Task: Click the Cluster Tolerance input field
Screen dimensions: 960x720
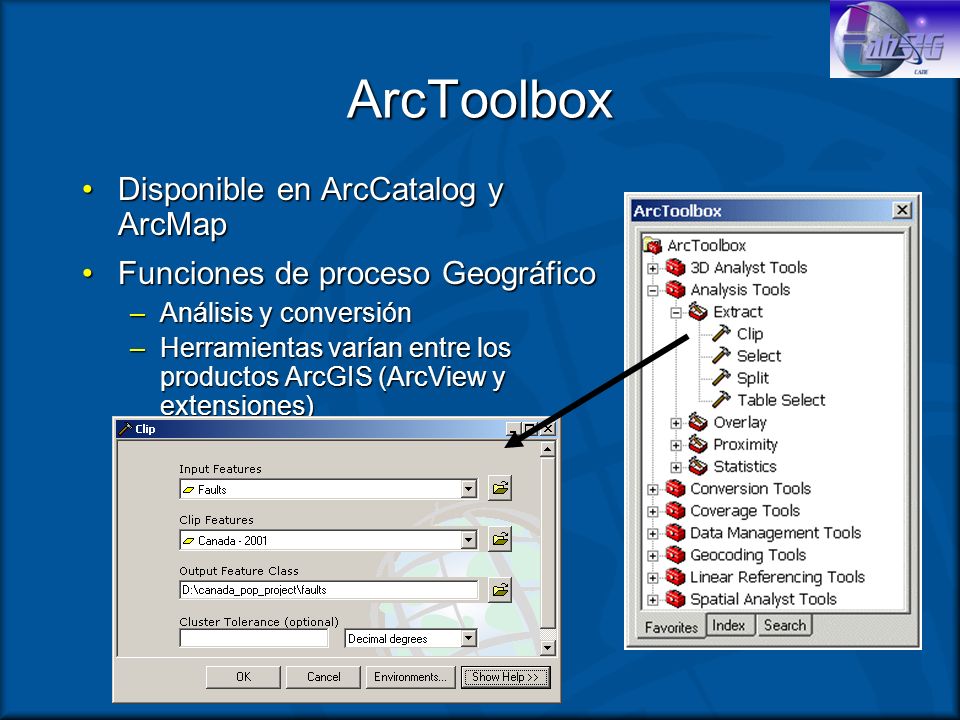Action: pos(254,638)
